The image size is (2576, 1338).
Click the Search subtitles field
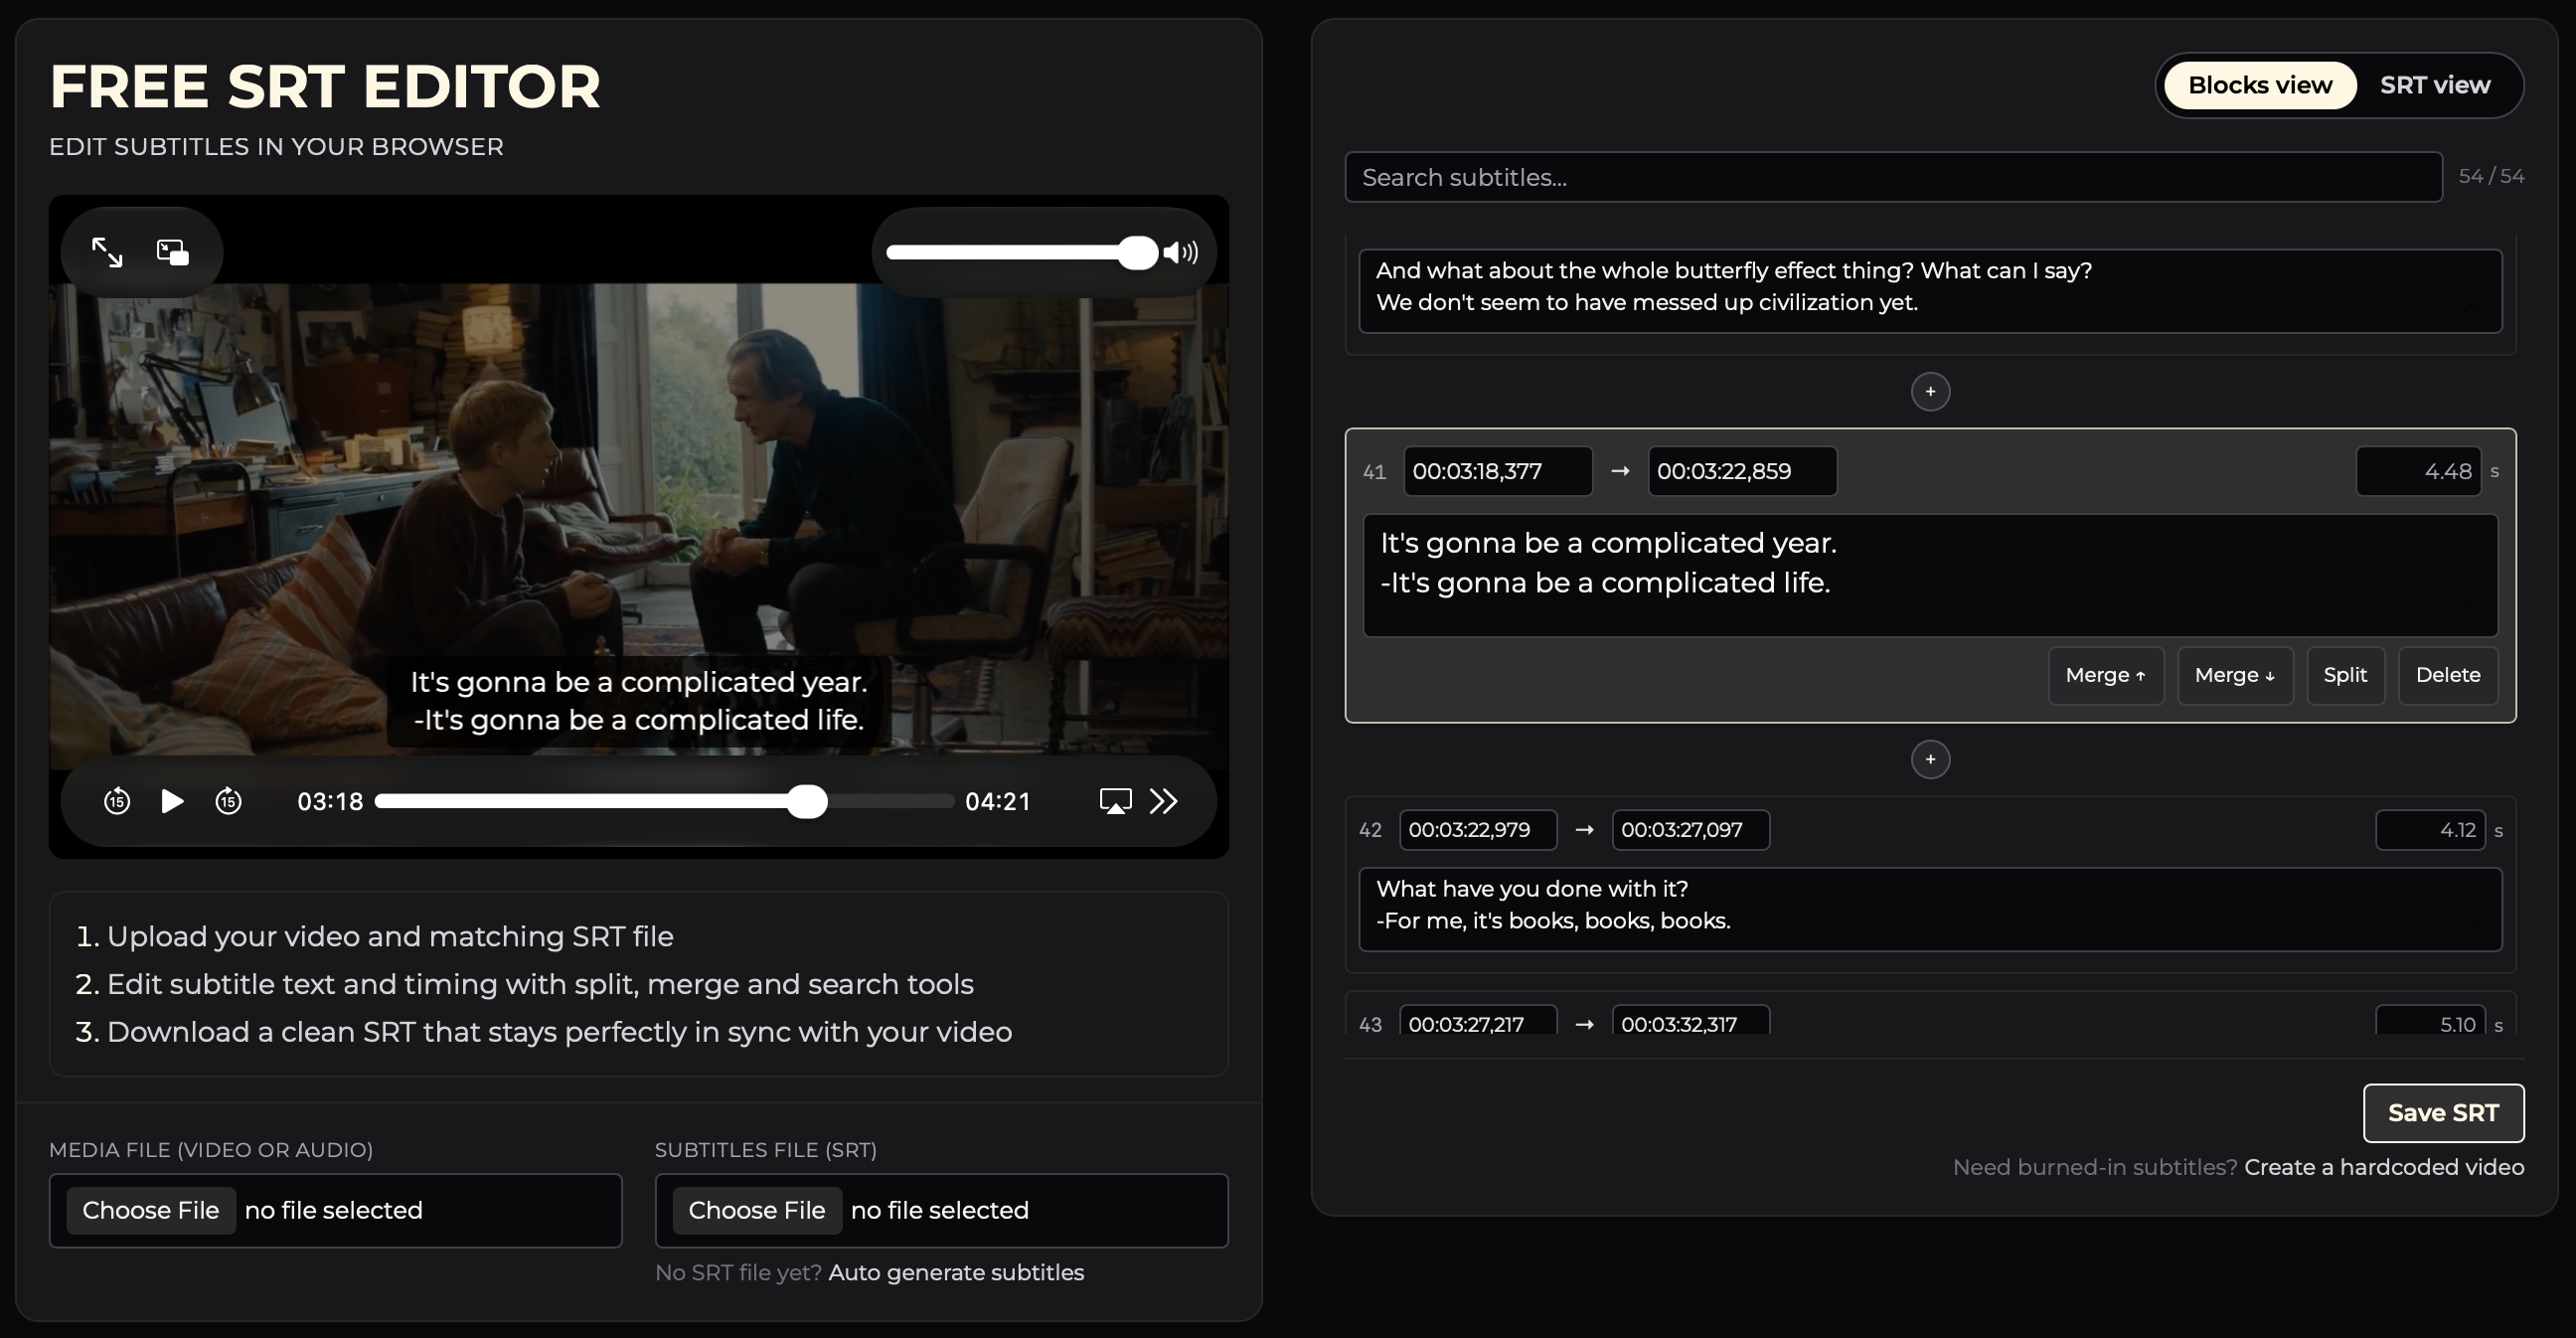click(x=1892, y=177)
